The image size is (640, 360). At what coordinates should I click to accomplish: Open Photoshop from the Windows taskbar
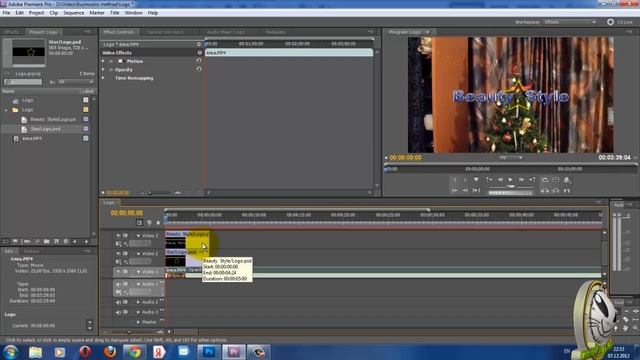click(x=209, y=352)
